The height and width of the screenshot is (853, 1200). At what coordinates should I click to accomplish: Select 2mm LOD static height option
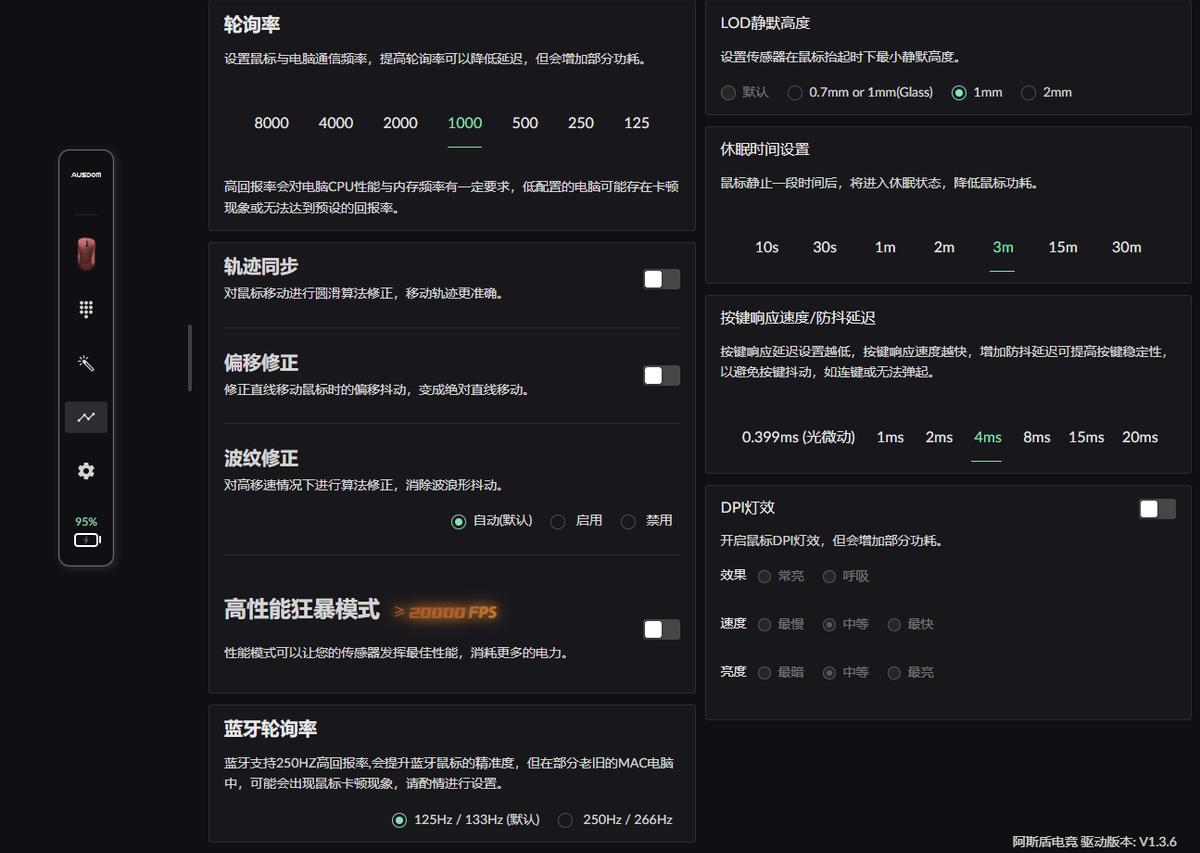point(1029,92)
